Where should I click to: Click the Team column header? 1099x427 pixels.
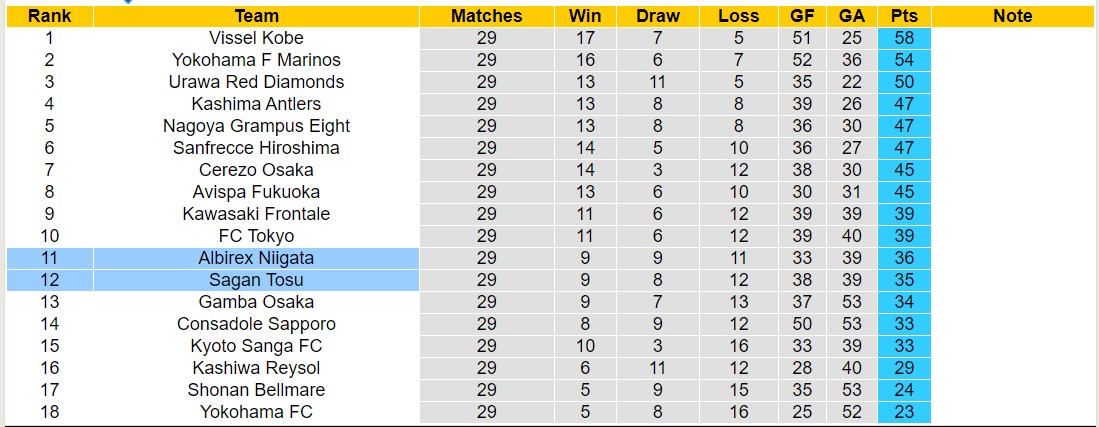pyautogui.click(x=257, y=16)
